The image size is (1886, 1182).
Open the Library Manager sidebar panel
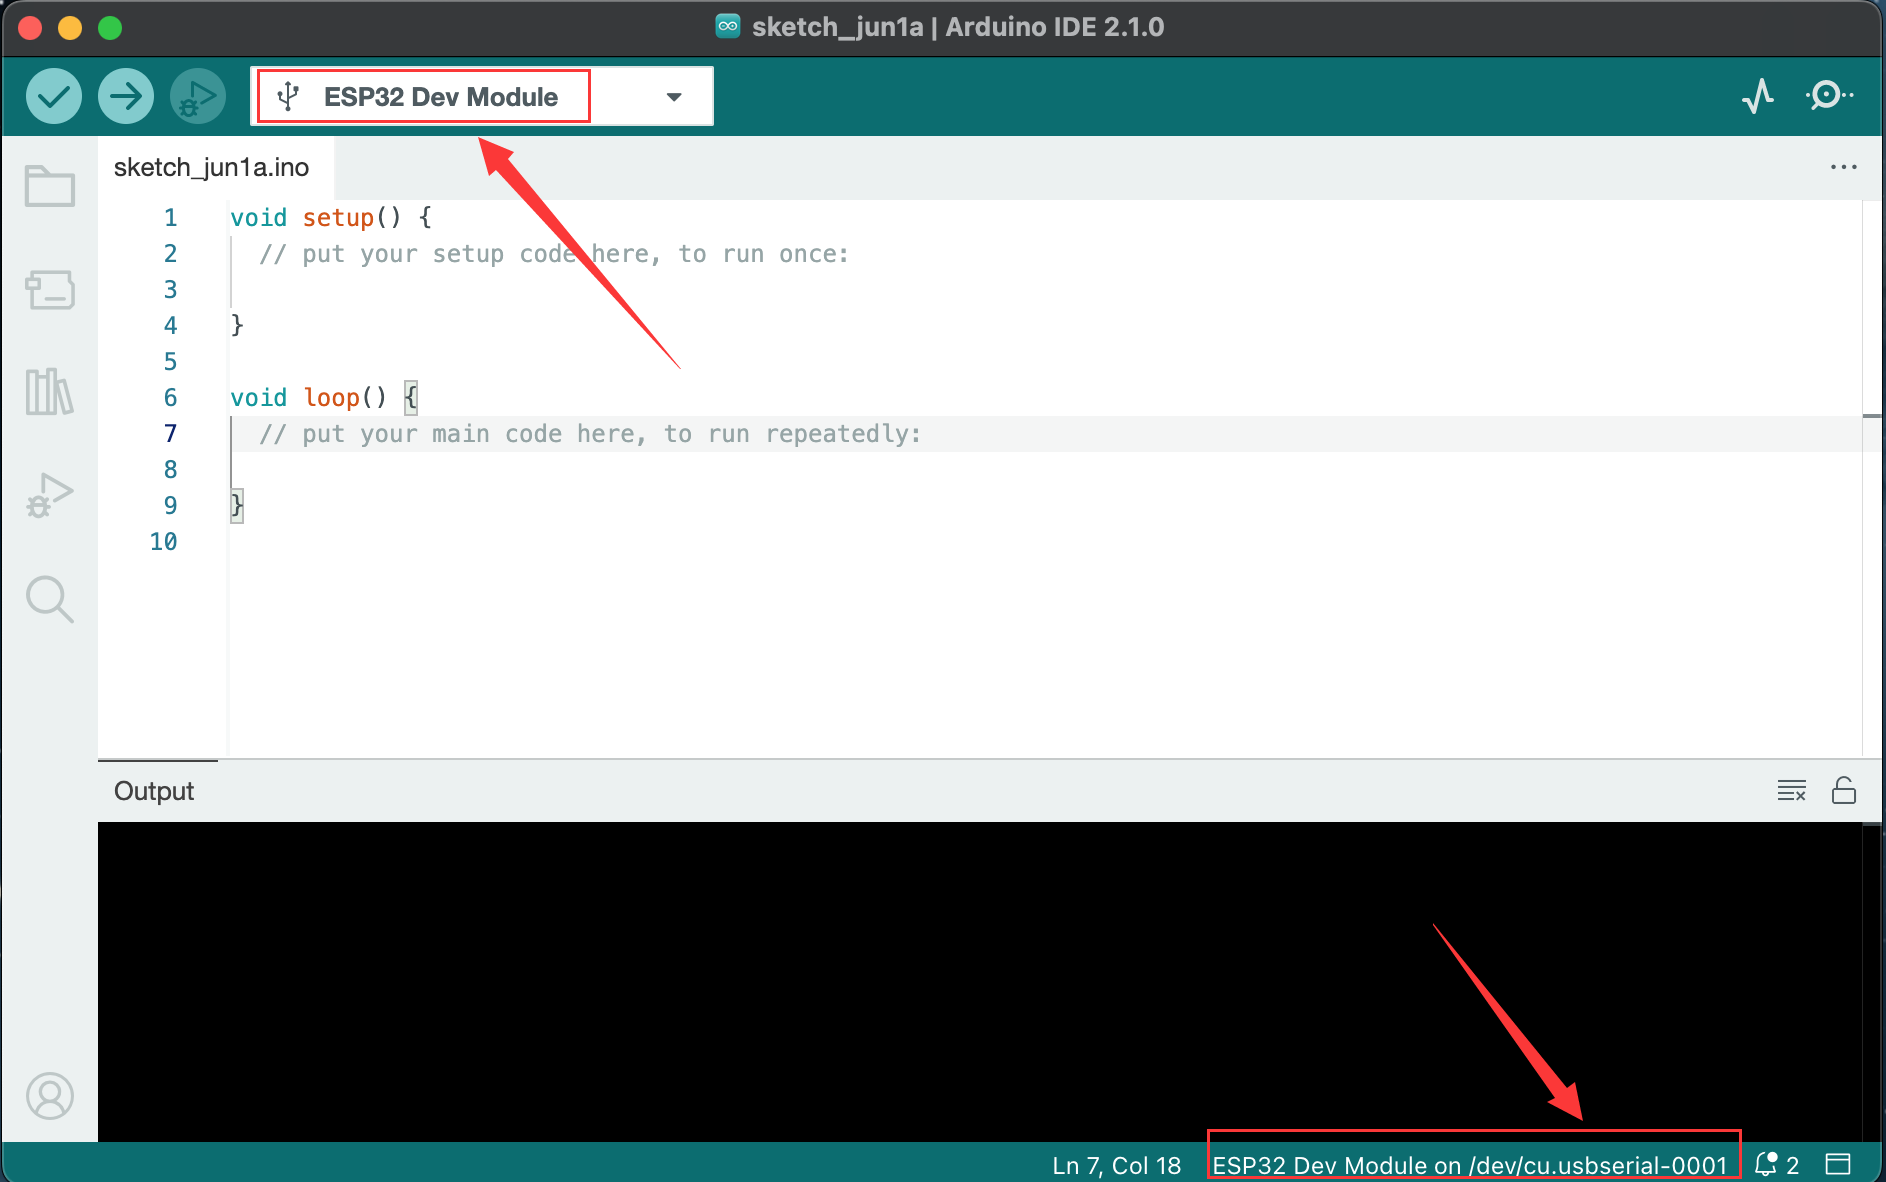click(x=50, y=391)
